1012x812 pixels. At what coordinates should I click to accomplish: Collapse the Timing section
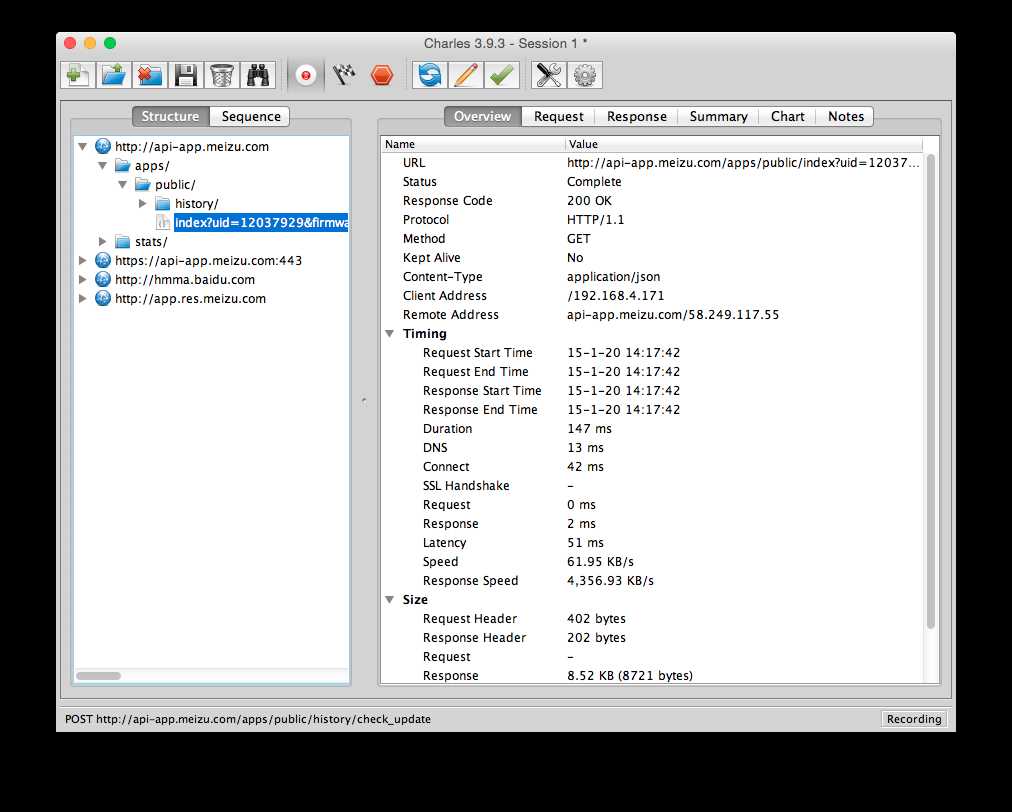pyautogui.click(x=390, y=334)
